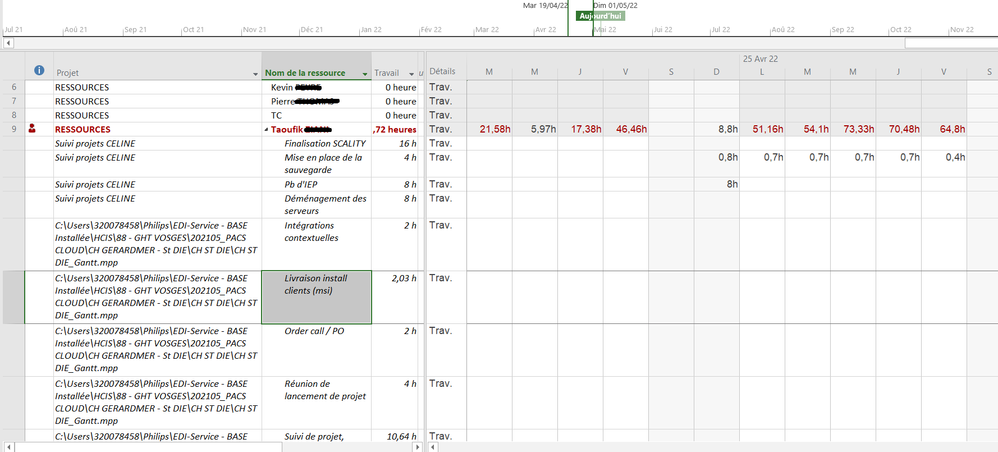
Task: Select the Finalisation SCALITY task
Action: [x=316, y=143]
